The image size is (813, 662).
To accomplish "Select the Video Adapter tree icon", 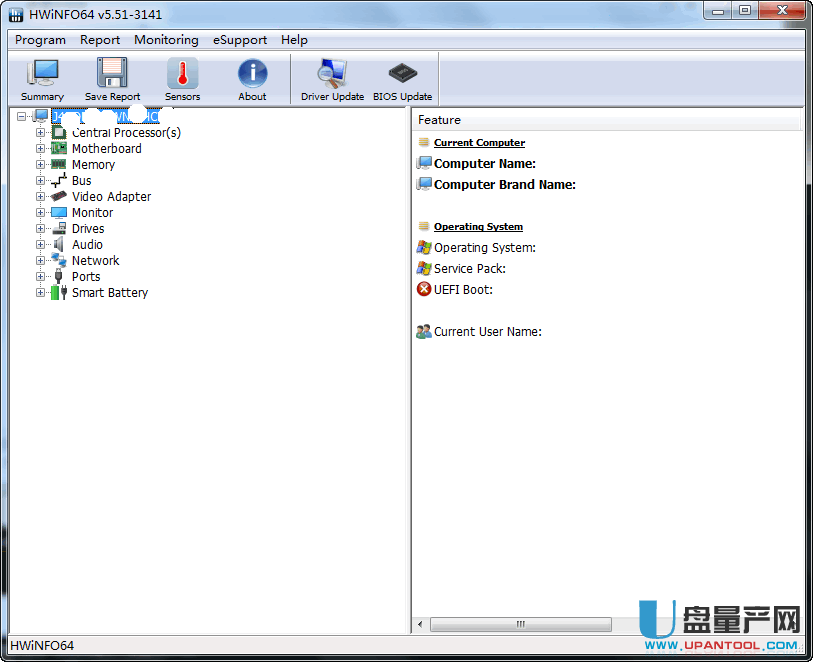I will pos(58,197).
